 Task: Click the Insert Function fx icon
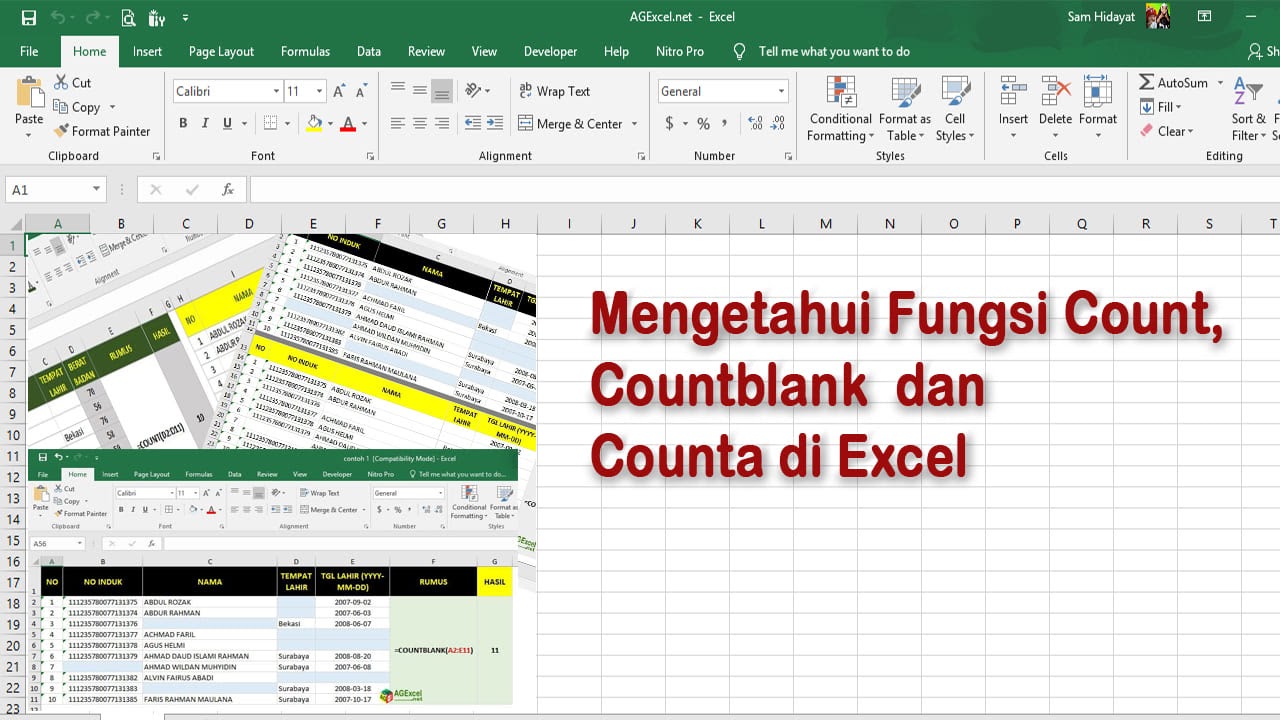tap(228, 189)
